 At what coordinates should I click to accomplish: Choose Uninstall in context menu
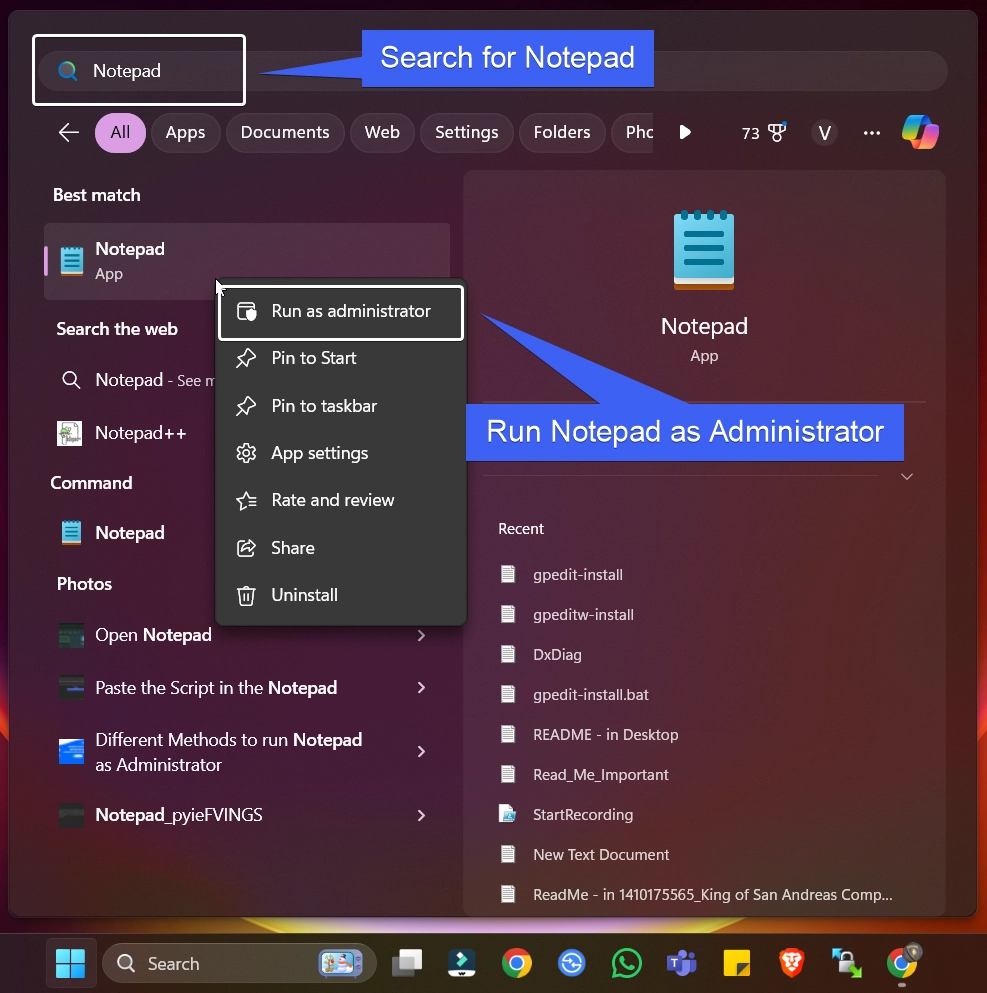click(x=341, y=595)
